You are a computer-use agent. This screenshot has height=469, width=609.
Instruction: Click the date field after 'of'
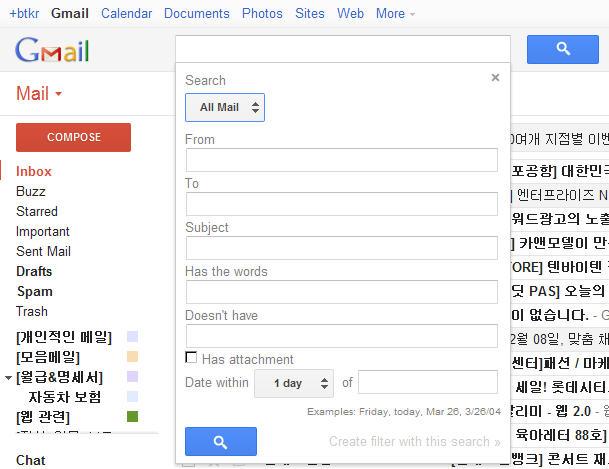(428, 382)
